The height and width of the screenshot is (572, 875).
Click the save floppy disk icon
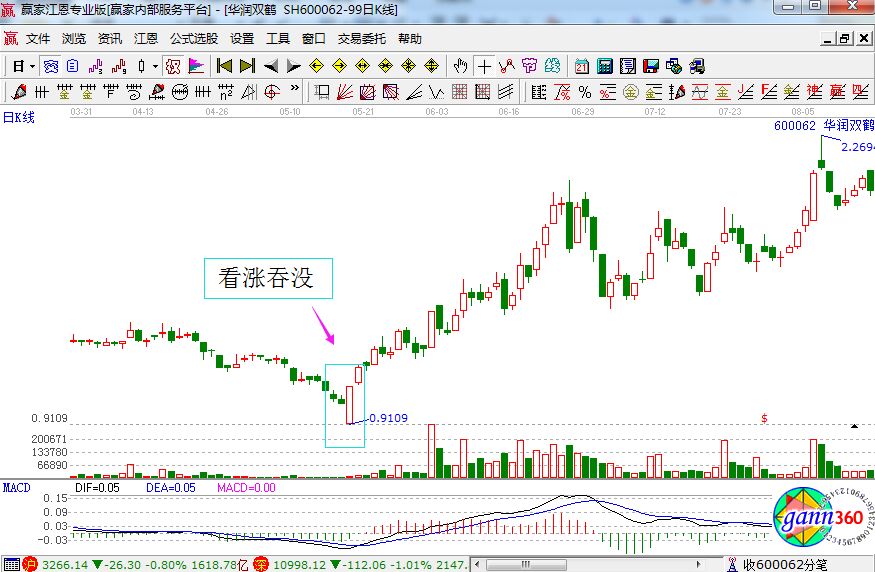651,66
